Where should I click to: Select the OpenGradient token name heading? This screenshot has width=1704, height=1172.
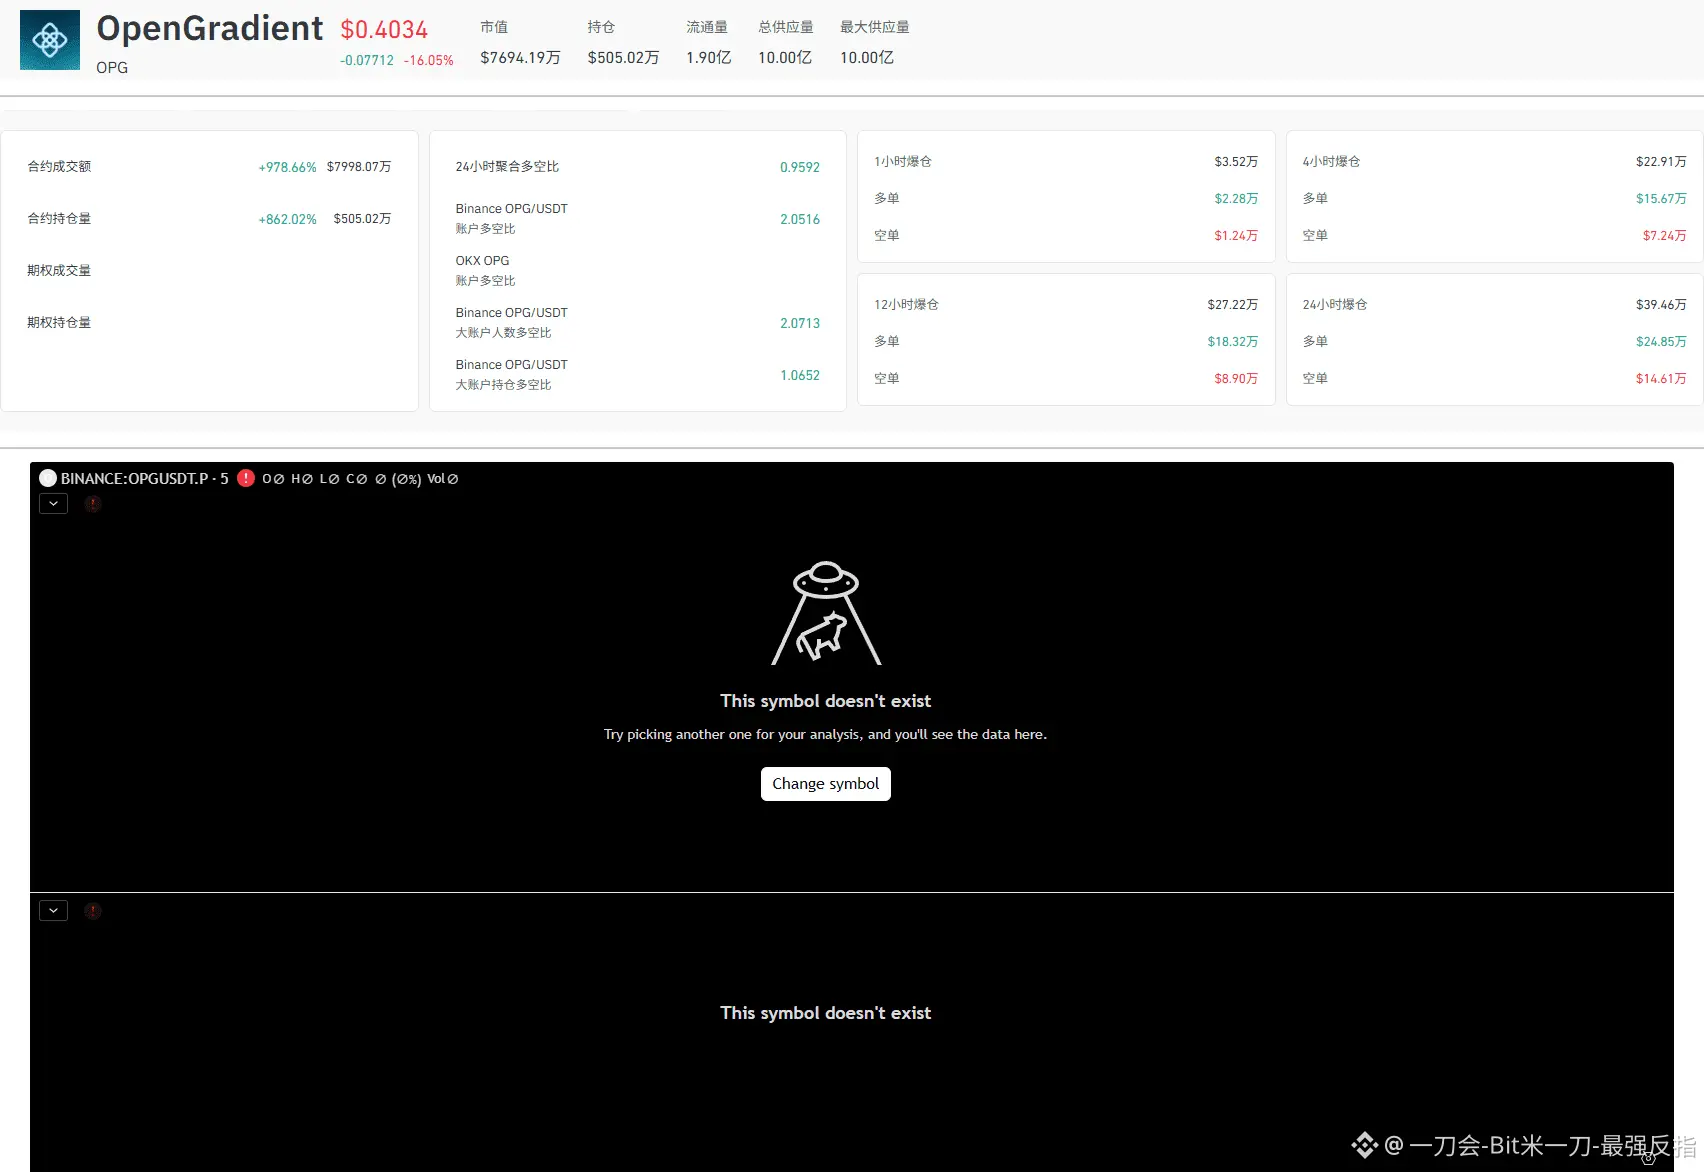[210, 28]
